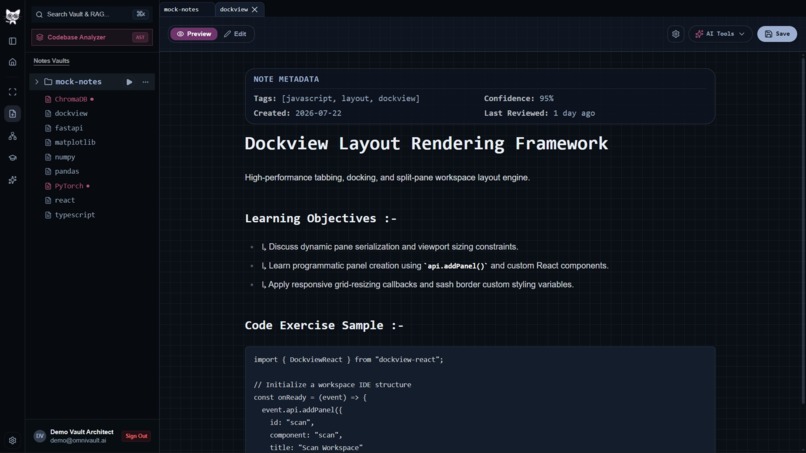Open note settings gear in toolbar
Screen dimensions: 806x453
[675, 34]
